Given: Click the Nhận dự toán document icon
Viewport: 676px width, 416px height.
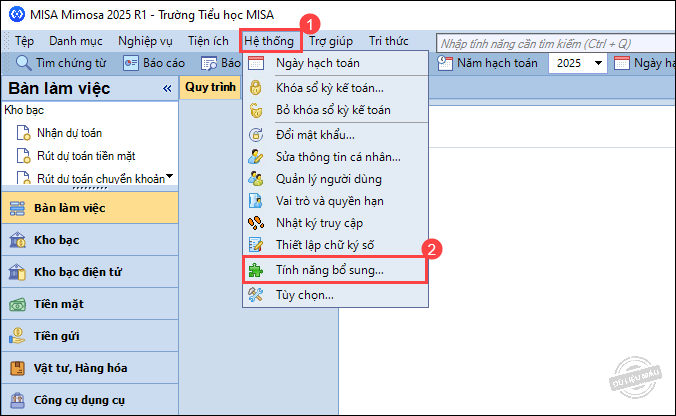Looking at the screenshot, I should (23, 133).
